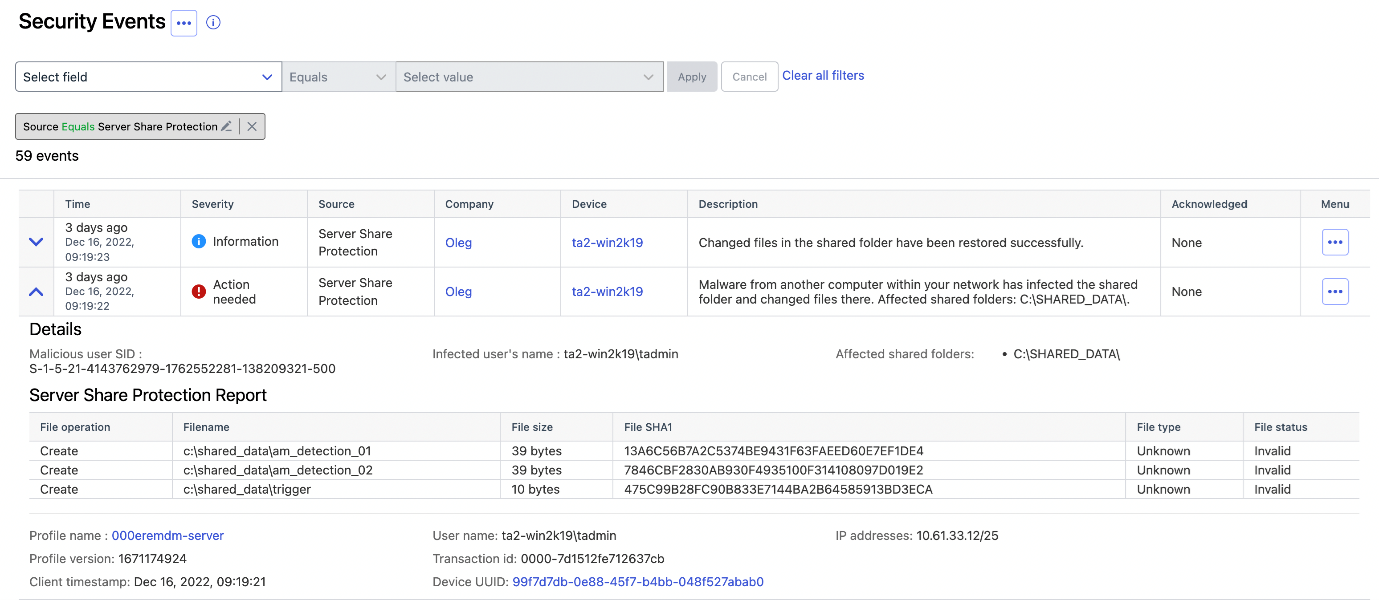The image size is (1379, 600).
Task: Open the Select field dropdown
Action: pos(148,77)
